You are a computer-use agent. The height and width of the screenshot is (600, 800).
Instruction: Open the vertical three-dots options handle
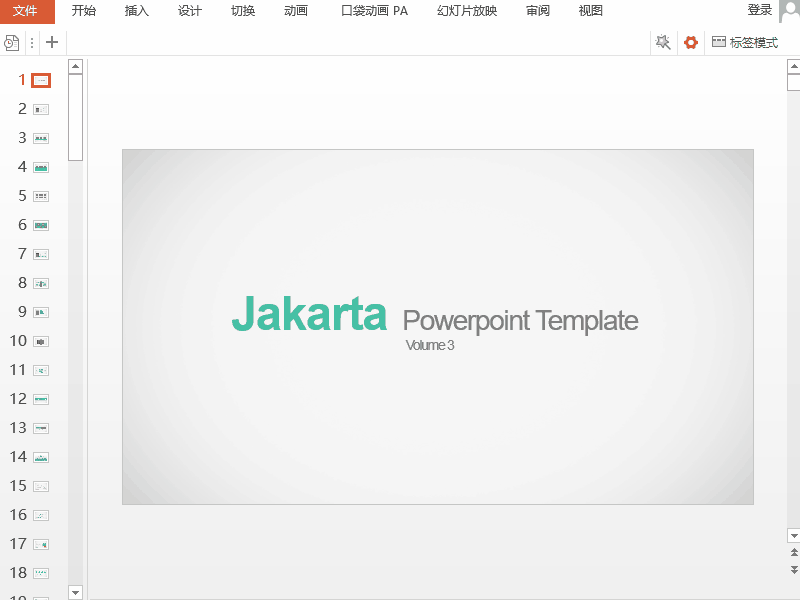32,42
